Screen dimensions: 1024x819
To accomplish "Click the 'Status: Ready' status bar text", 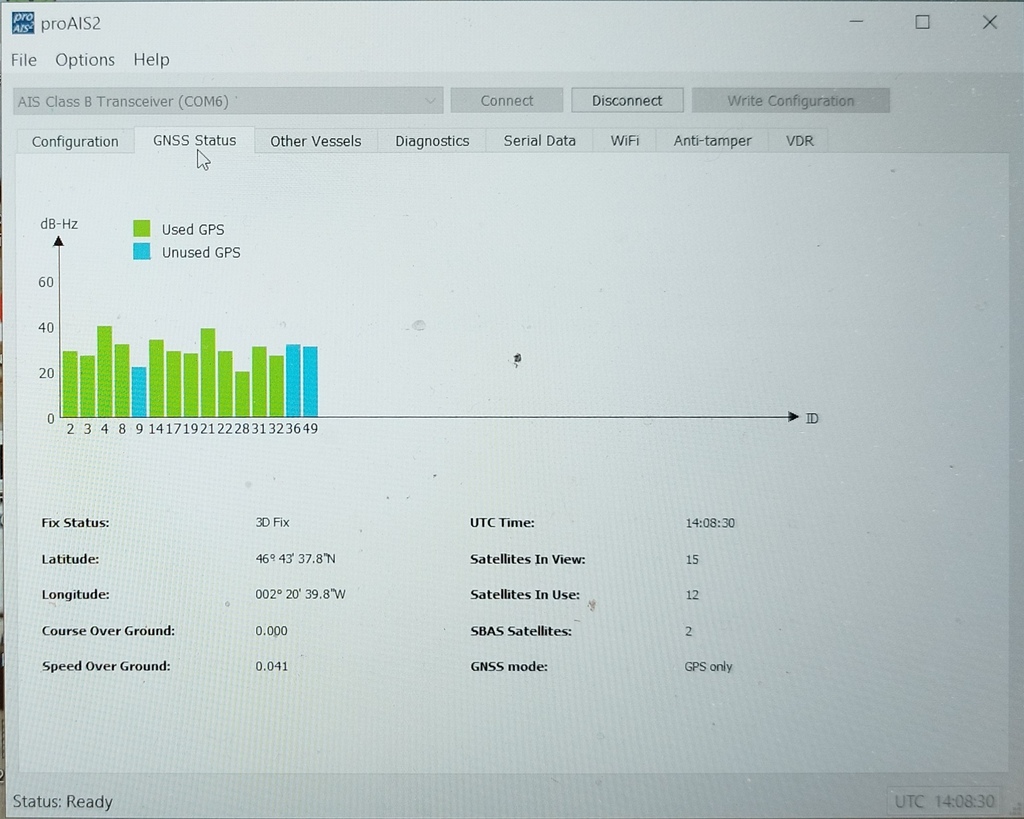I will [63, 801].
